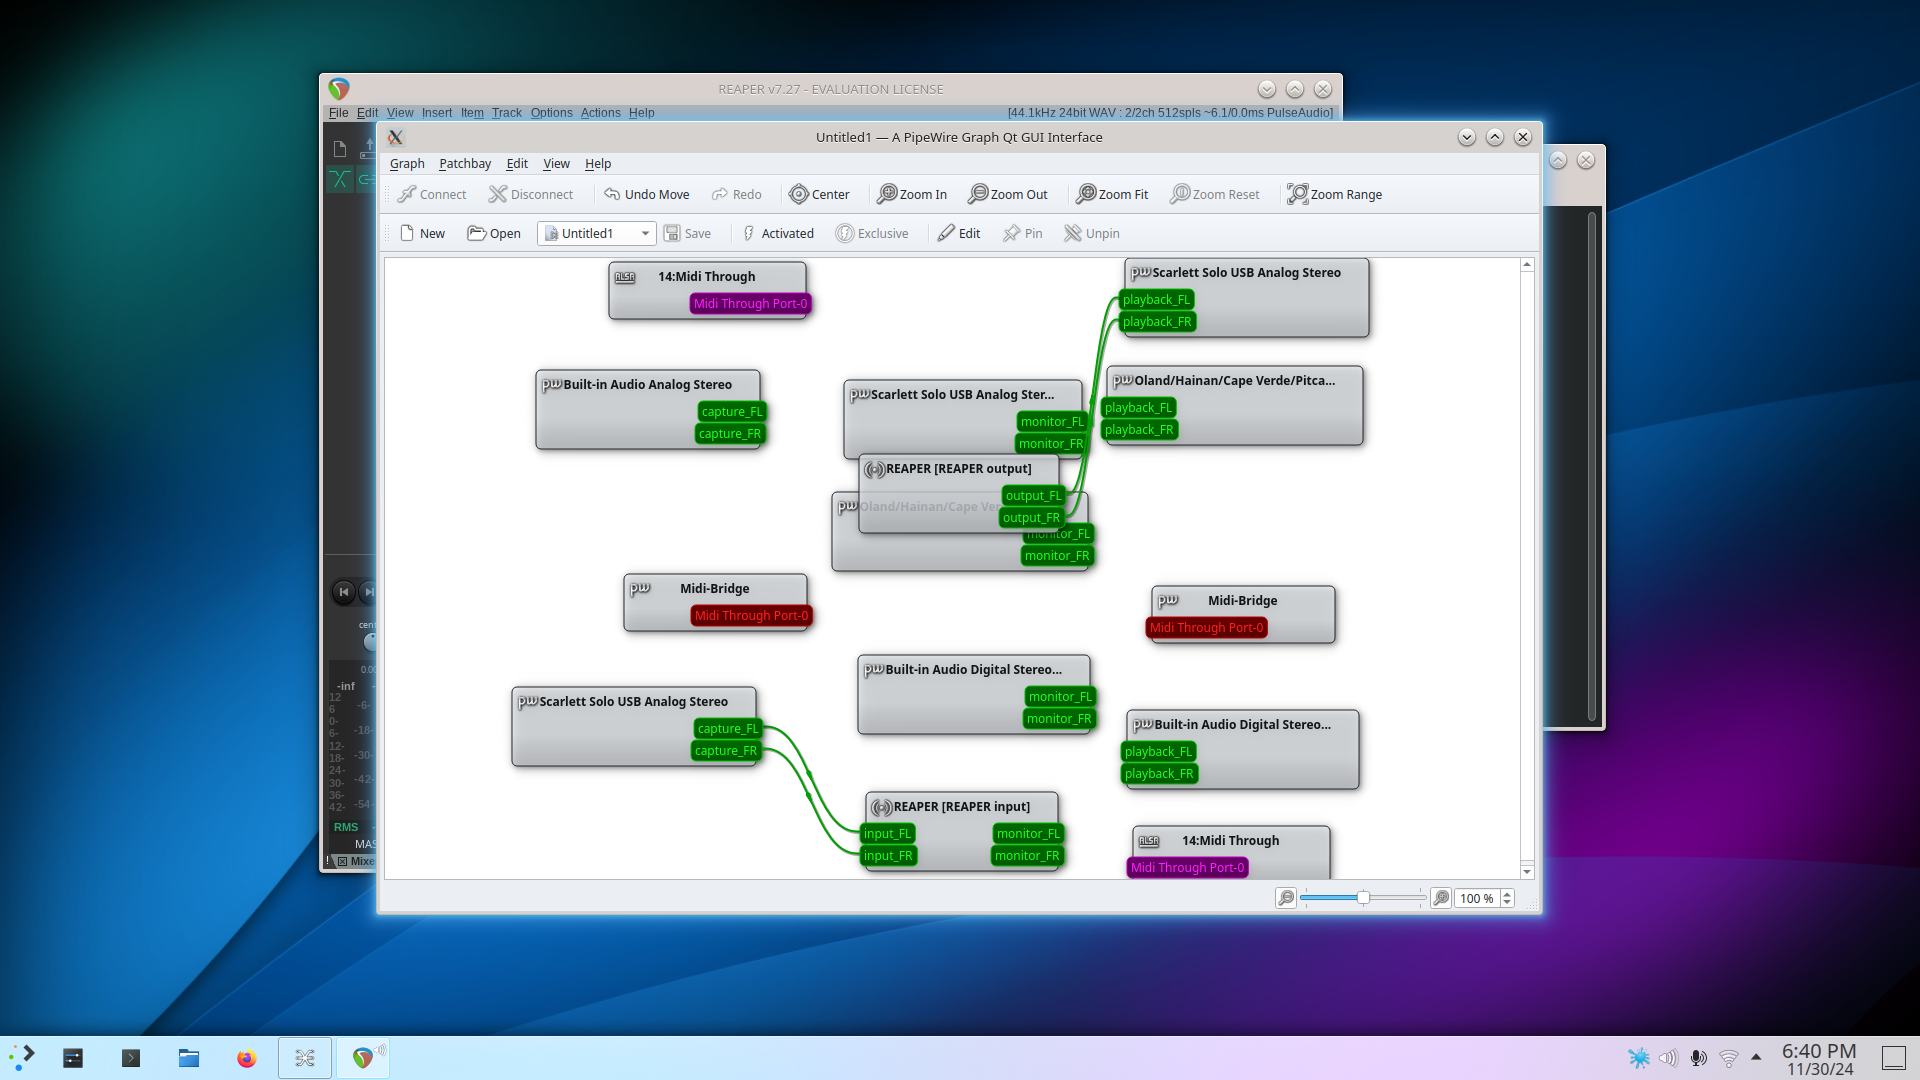Screen dimensions: 1920x1080
Task: Select input_FL on REAPER input node
Action: click(888, 833)
